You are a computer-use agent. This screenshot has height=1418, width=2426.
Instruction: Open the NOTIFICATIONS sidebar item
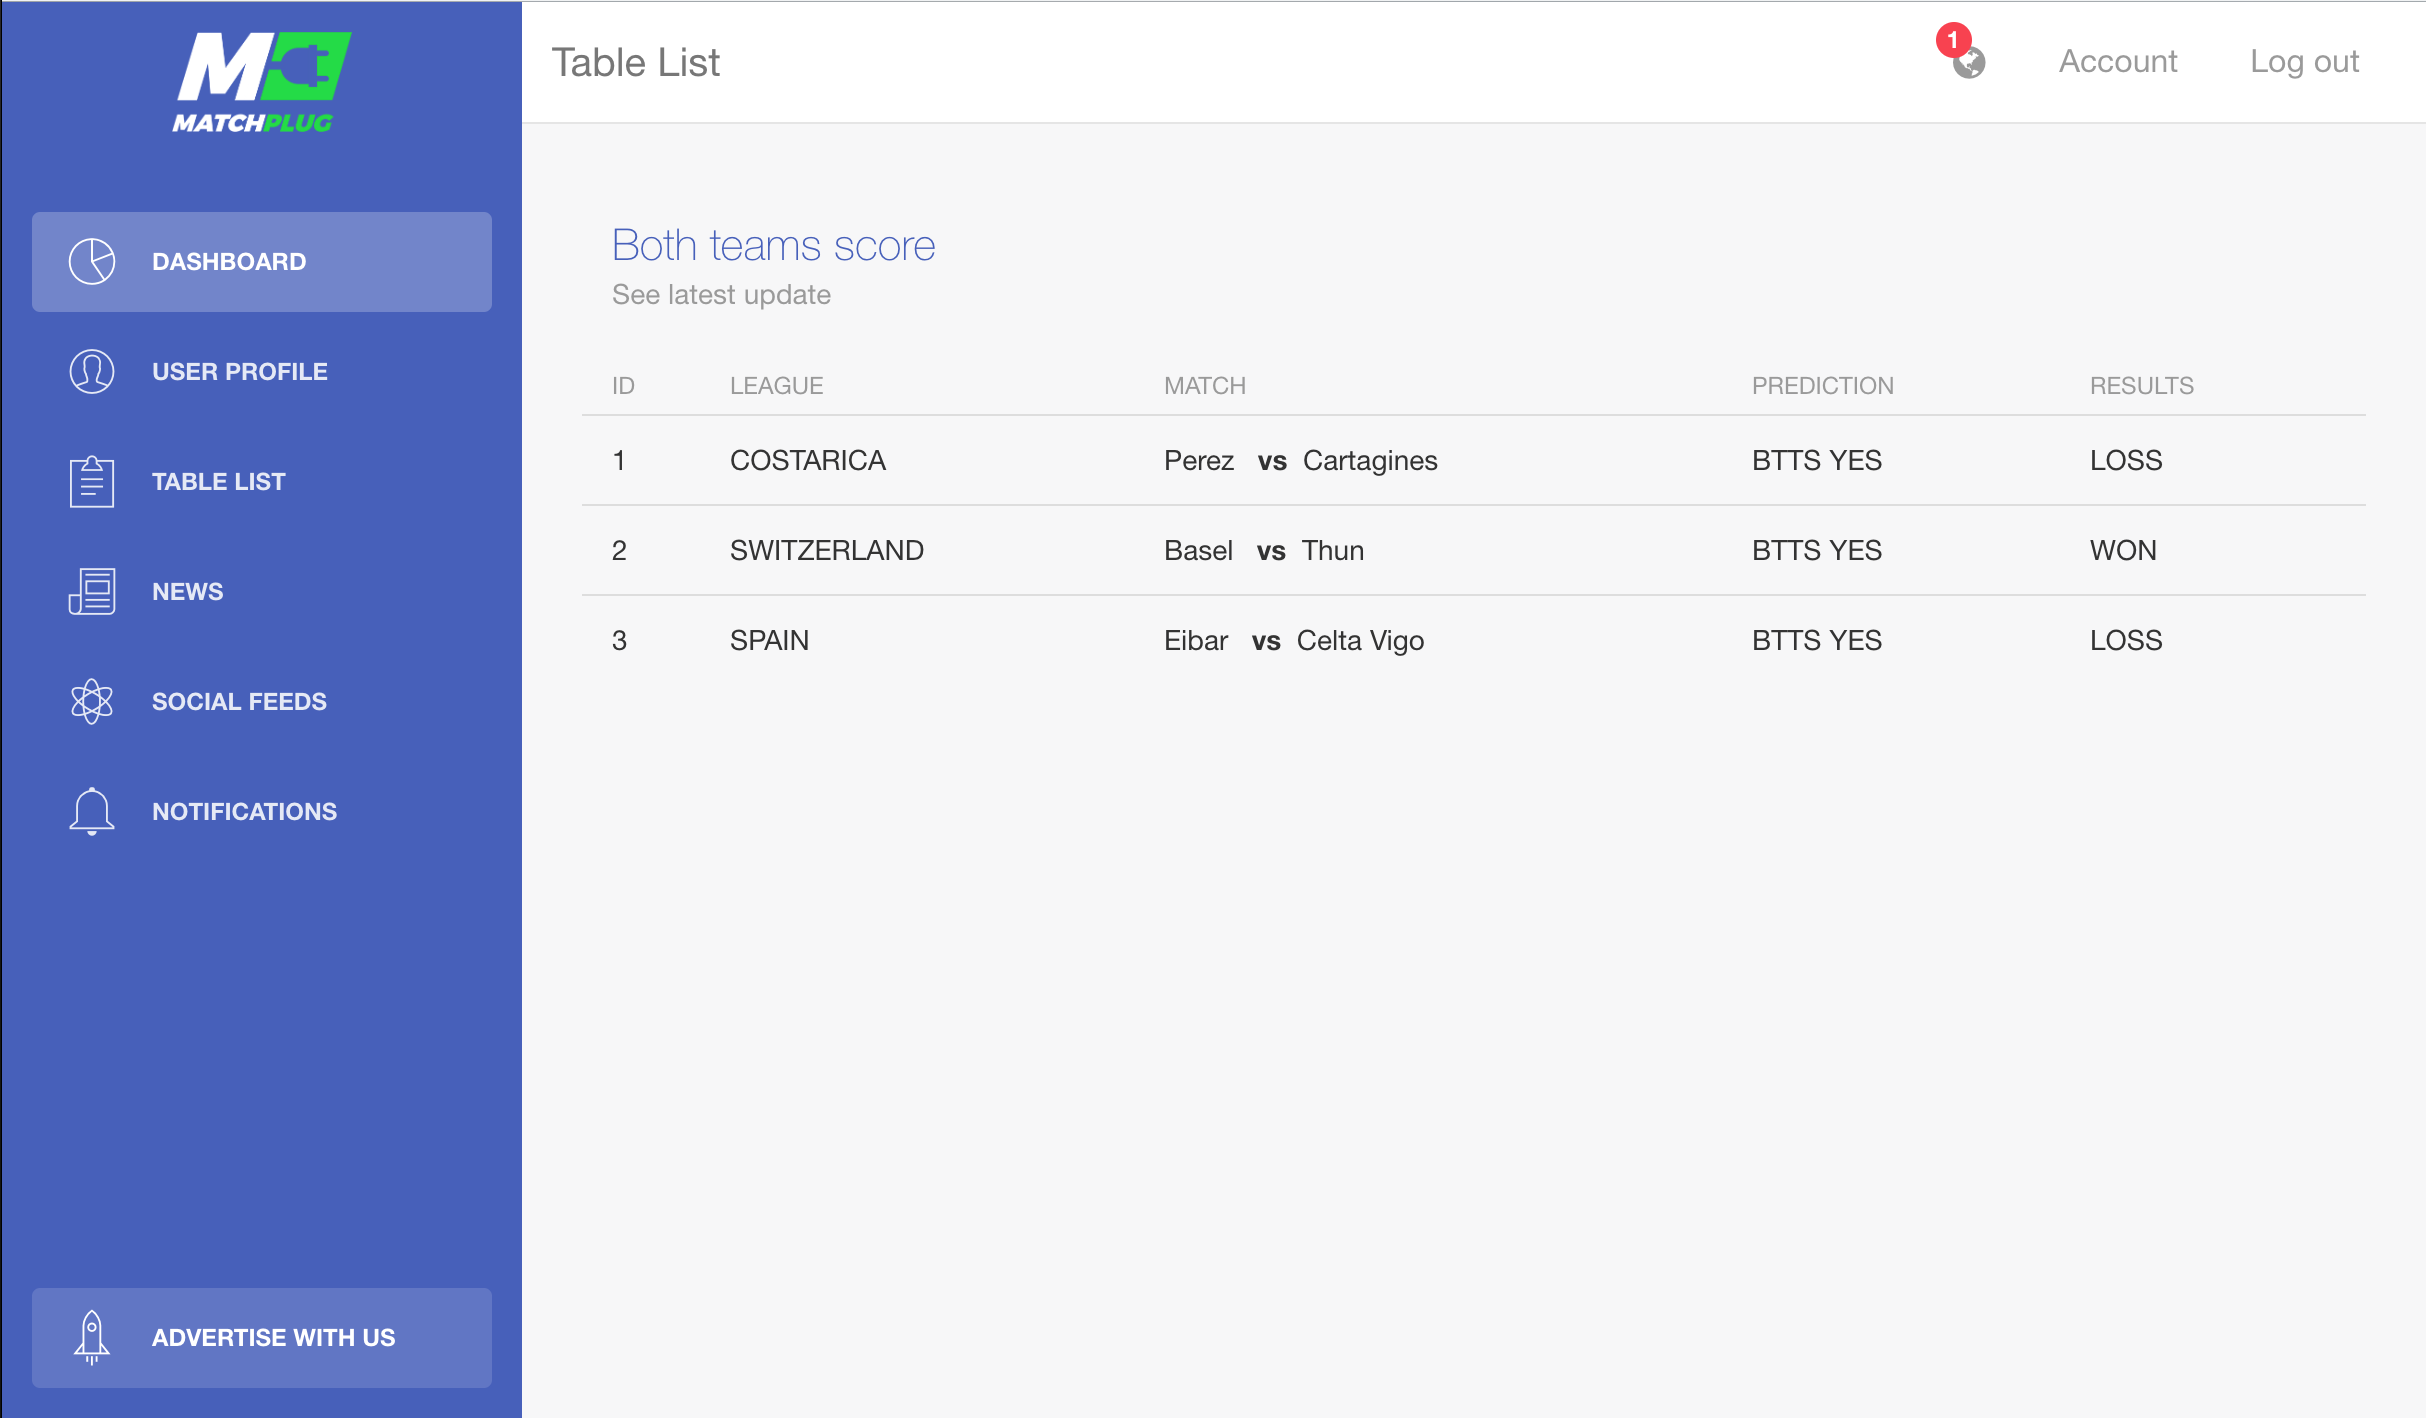(x=262, y=811)
